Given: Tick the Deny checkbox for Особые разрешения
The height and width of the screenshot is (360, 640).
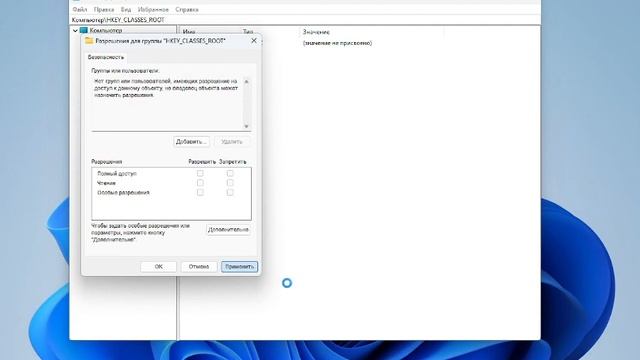Looking at the screenshot, I should click(x=230, y=192).
